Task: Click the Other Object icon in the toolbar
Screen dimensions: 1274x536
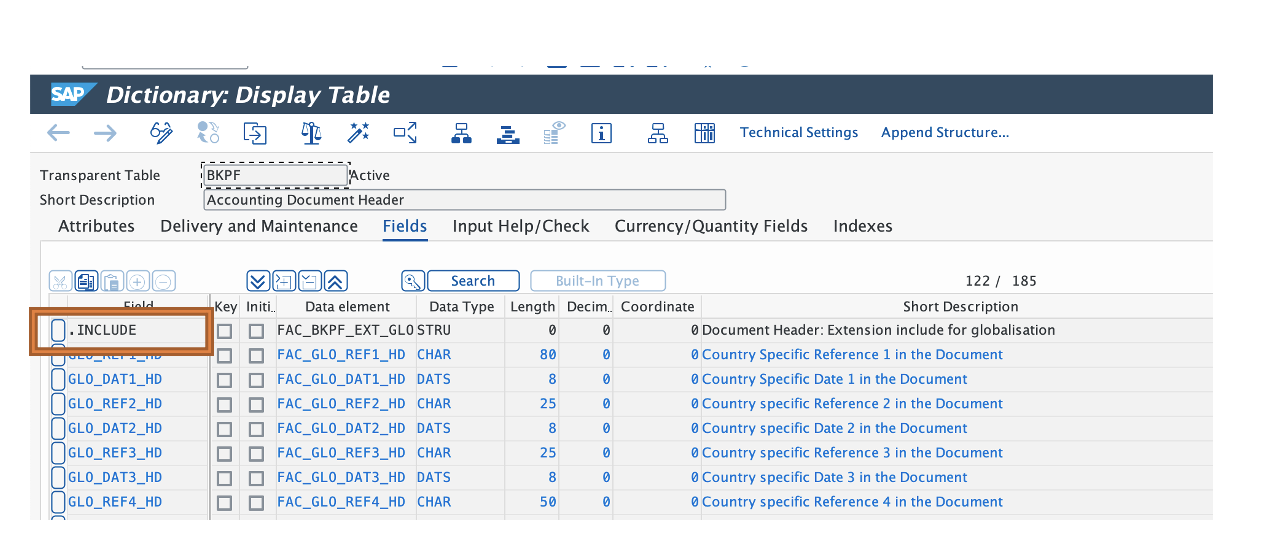Action: (x=255, y=133)
